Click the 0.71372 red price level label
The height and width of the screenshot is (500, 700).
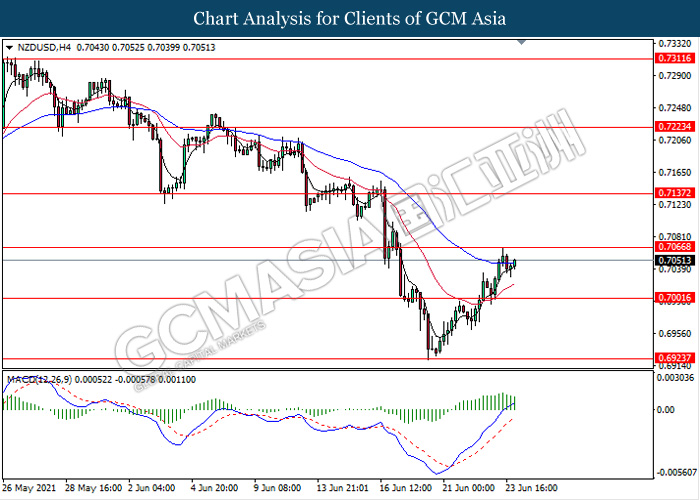click(675, 193)
